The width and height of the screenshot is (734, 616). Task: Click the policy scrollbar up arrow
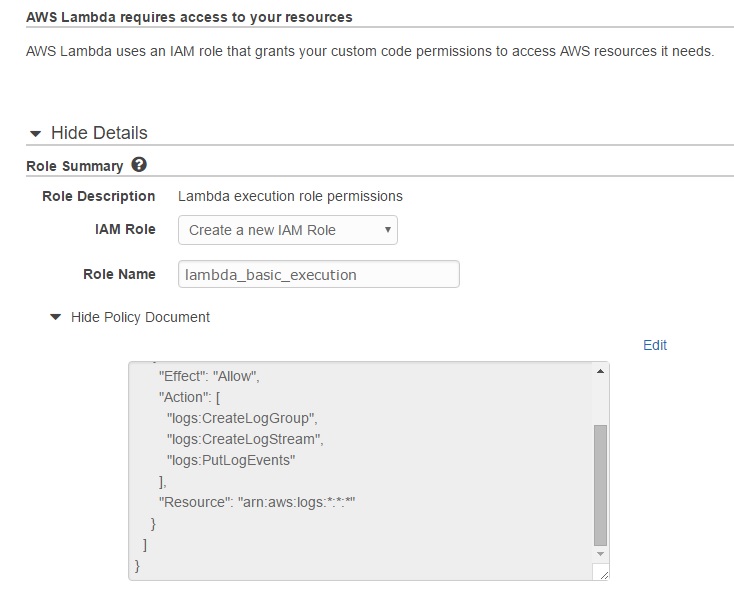pos(600,372)
